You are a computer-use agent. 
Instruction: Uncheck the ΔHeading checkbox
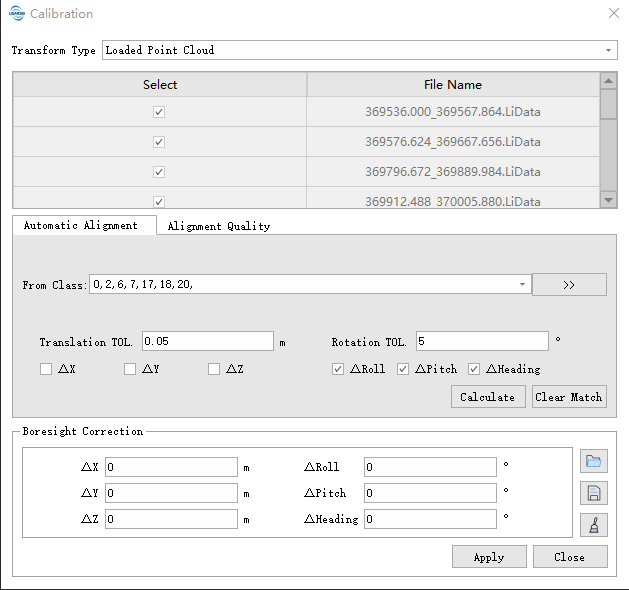pos(474,369)
